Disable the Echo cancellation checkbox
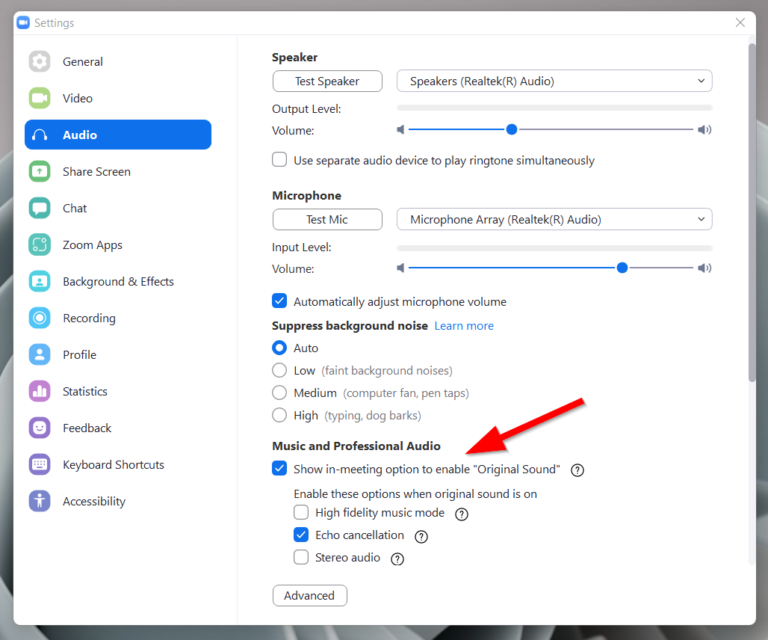 pyautogui.click(x=301, y=535)
